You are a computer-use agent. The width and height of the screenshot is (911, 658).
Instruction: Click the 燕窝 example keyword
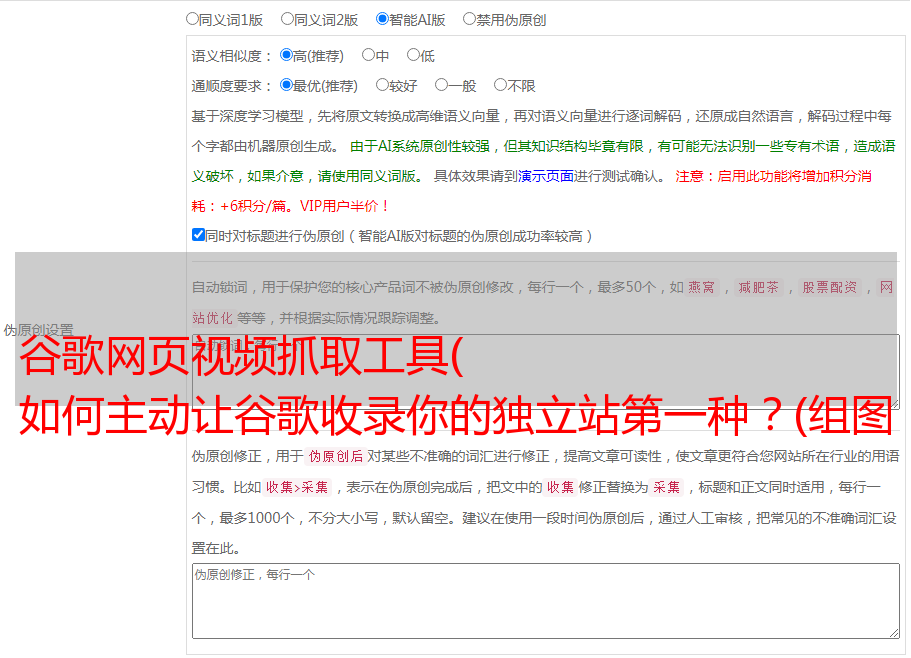[702, 287]
